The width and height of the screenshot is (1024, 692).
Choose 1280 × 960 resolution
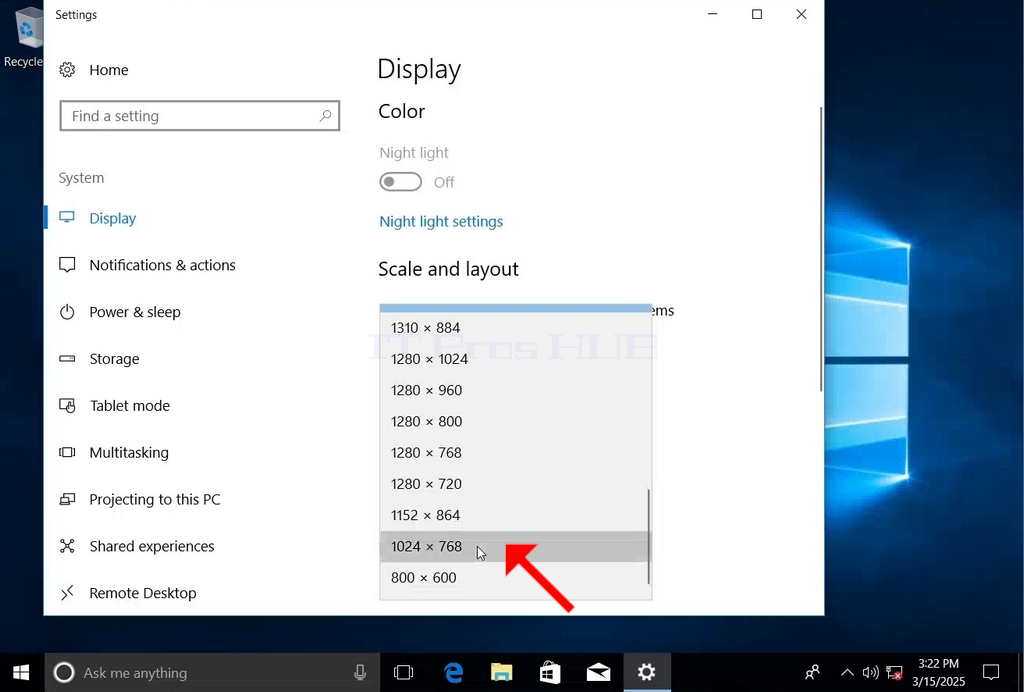coord(515,390)
